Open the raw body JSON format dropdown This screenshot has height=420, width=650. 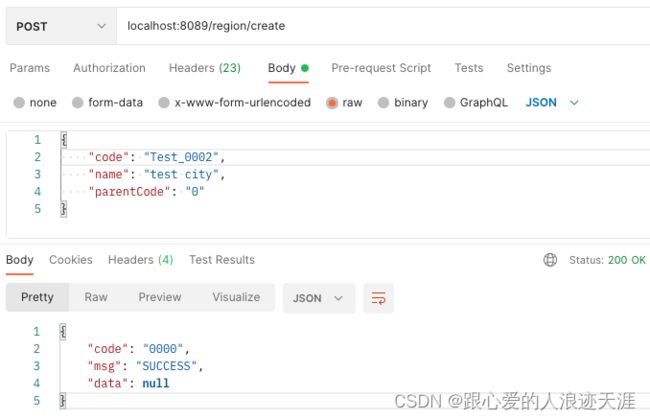click(x=552, y=102)
